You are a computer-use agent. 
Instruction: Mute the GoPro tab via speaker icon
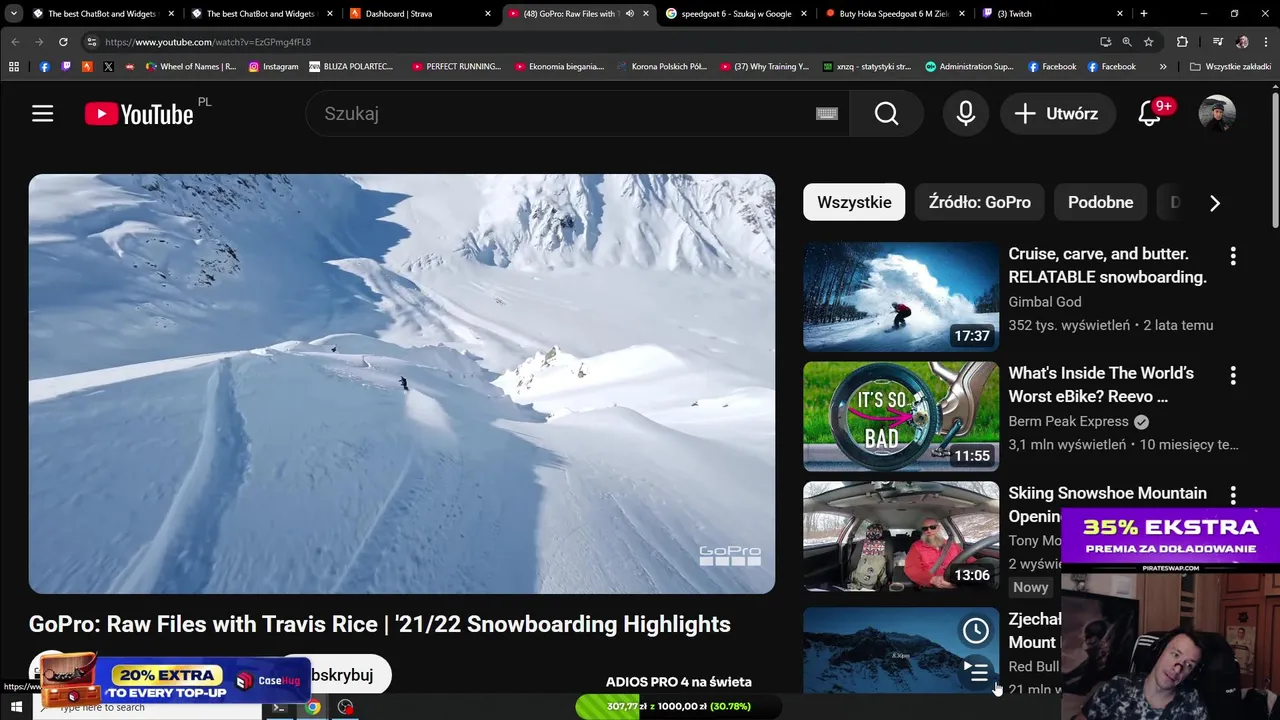pyautogui.click(x=629, y=14)
